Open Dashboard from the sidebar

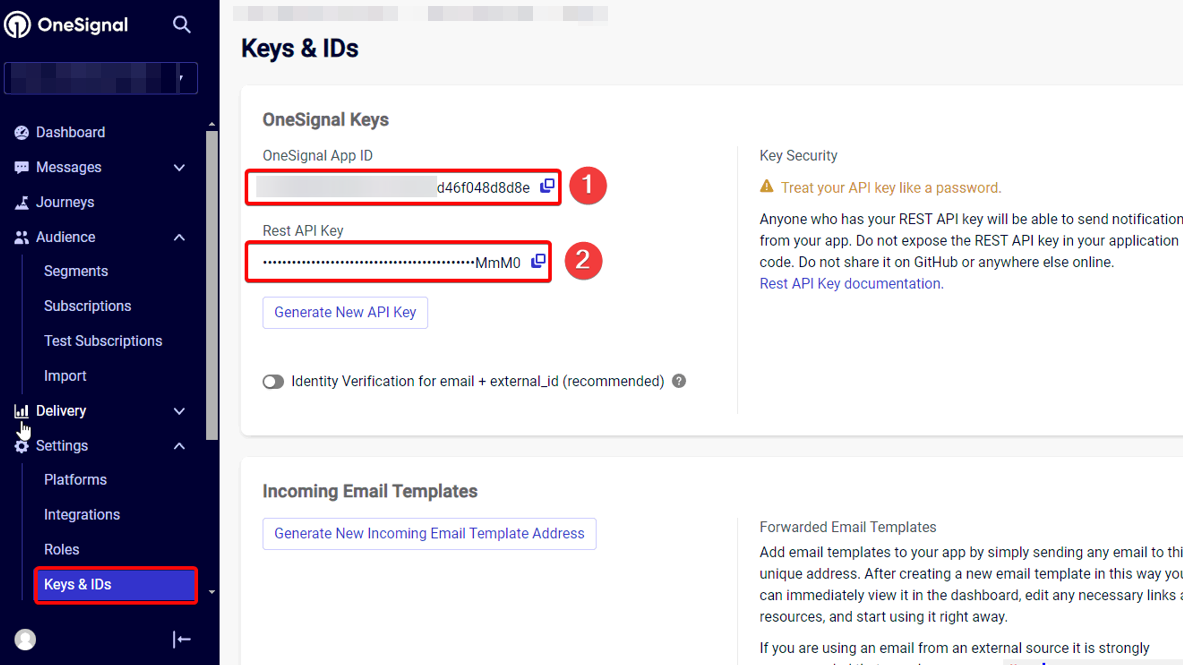click(70, 133)
